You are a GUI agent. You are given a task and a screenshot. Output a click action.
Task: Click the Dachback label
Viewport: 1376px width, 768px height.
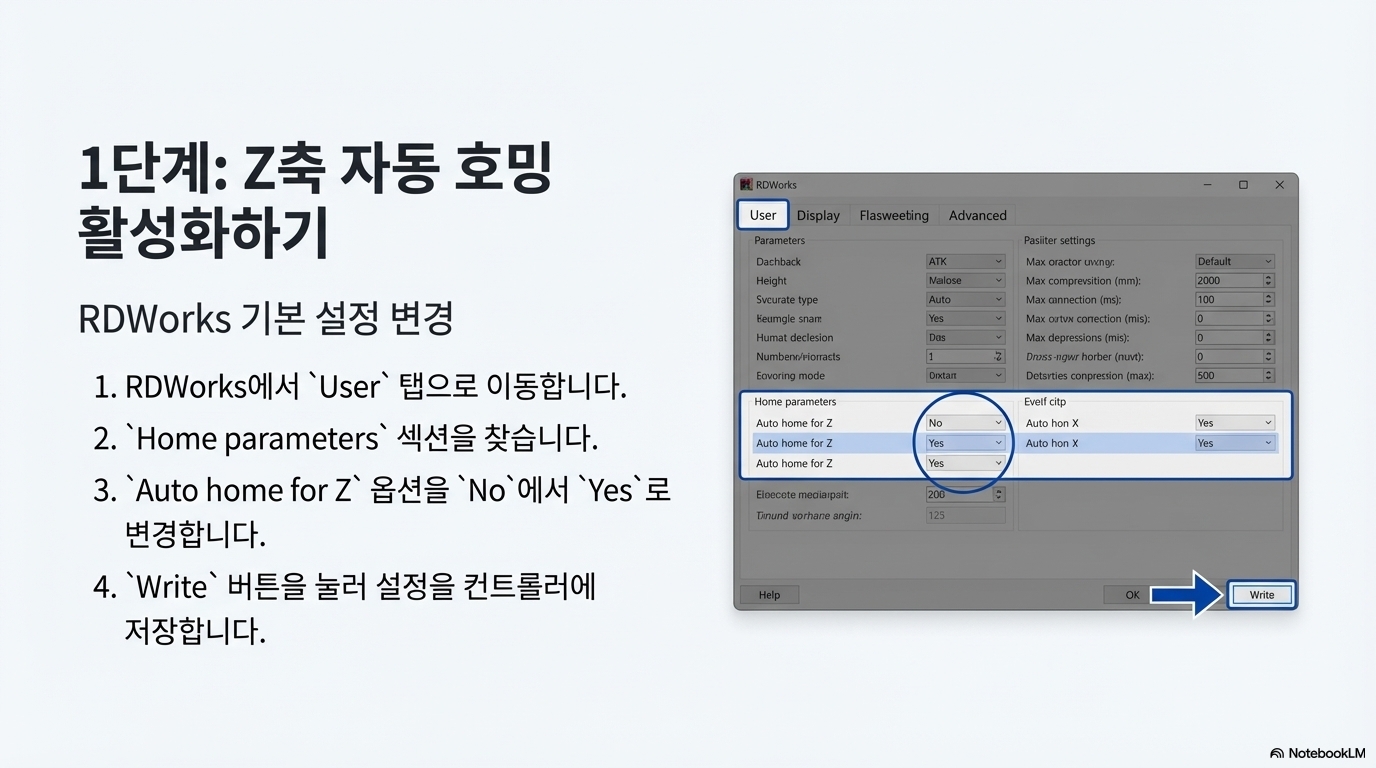pyautogui.click(x=779, y=261)
